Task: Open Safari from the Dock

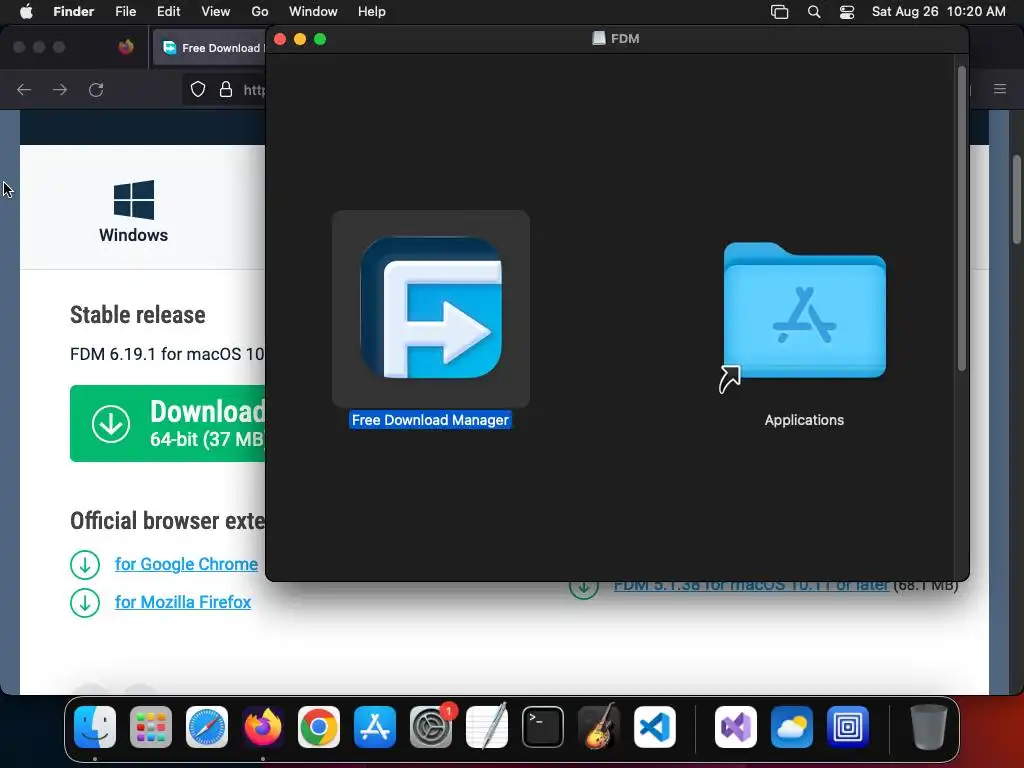Action: pos(207,727)
